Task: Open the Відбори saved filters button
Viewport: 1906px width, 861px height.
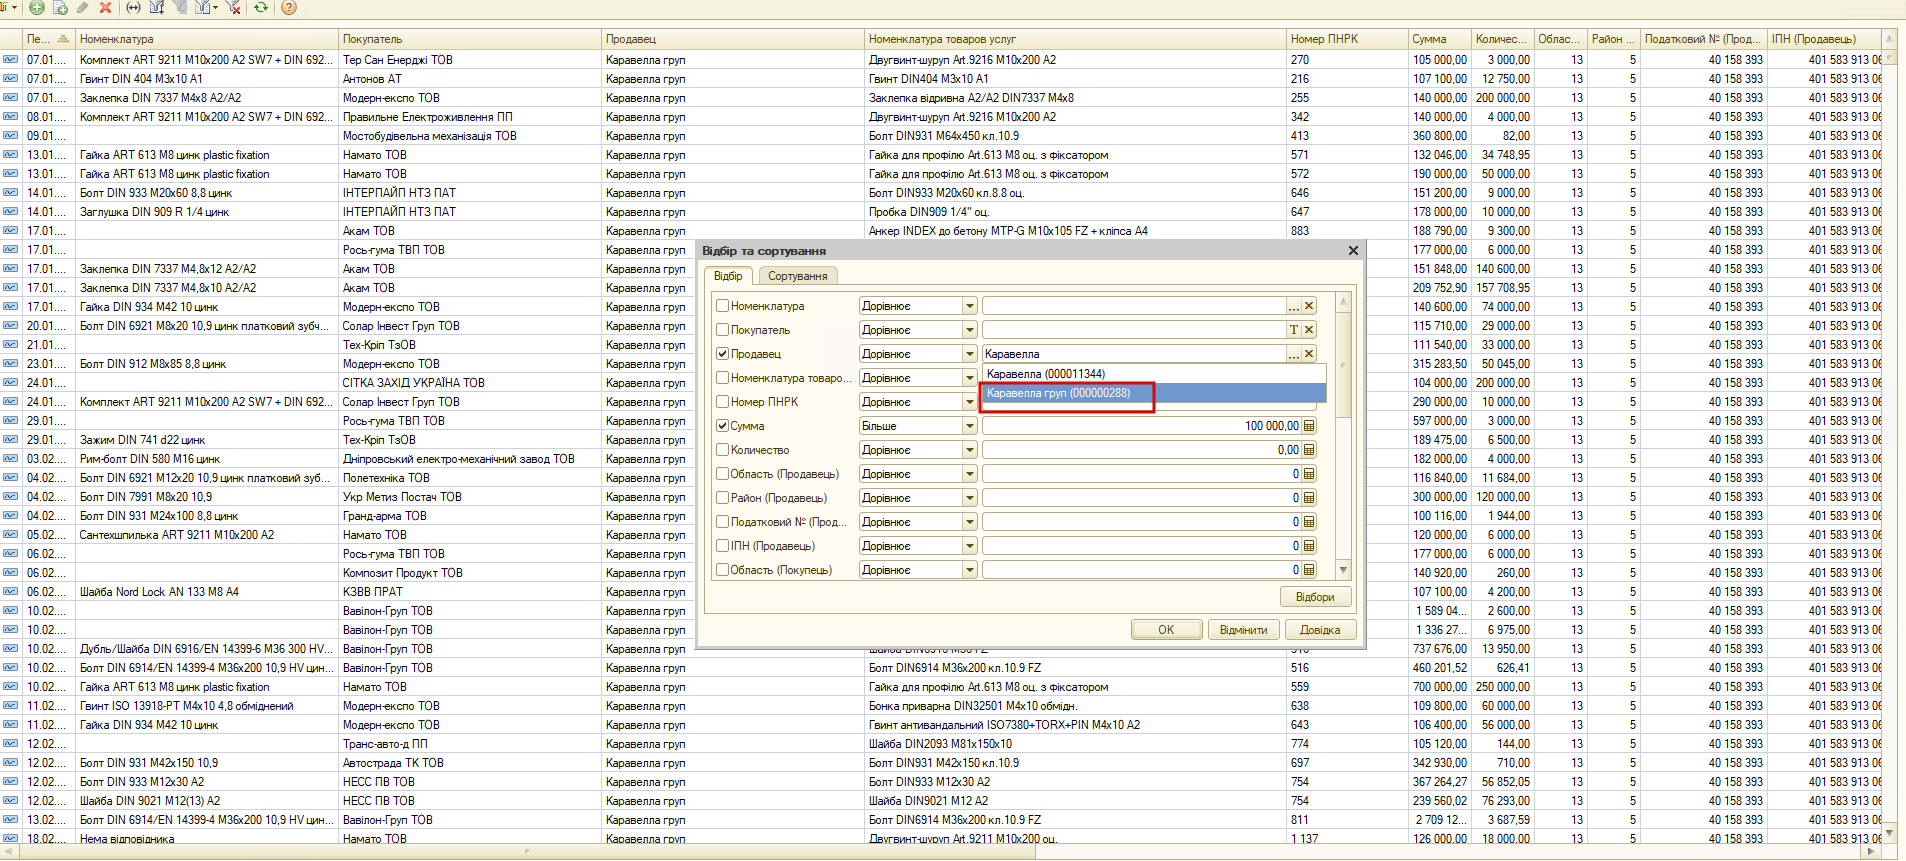Action: coord(1315,597)
